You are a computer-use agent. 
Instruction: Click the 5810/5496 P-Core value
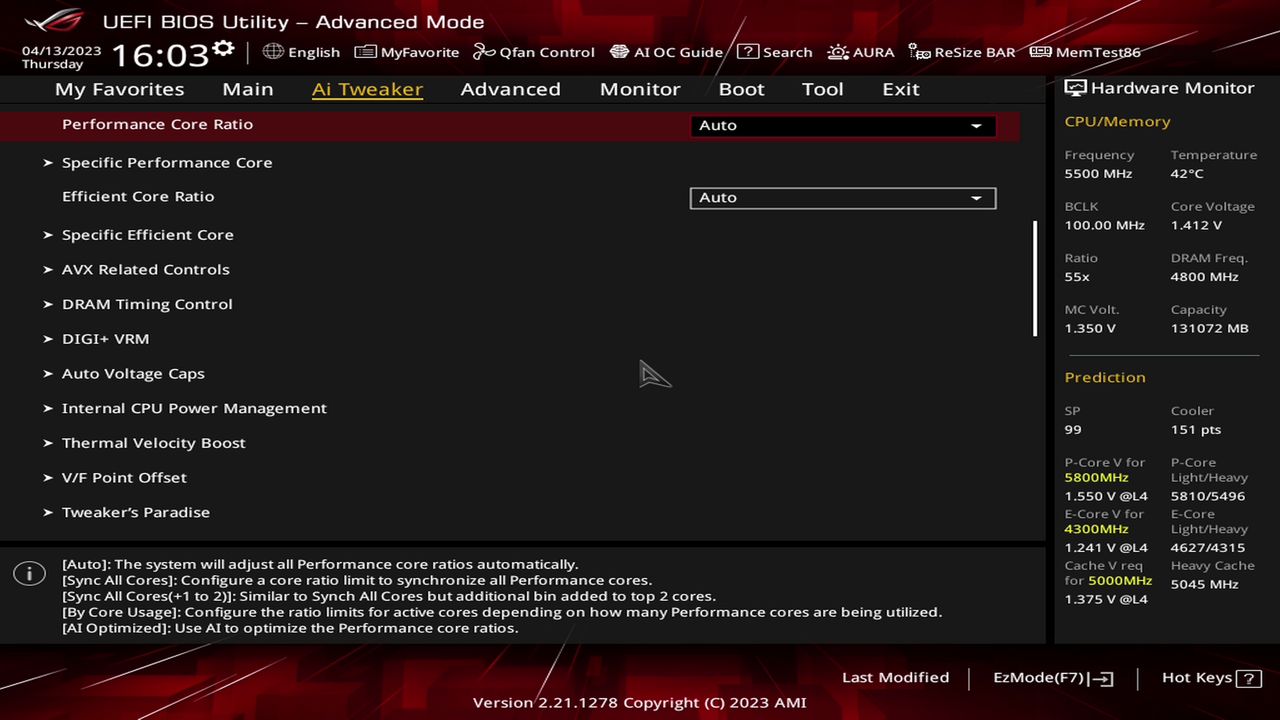click(1208, 497)
